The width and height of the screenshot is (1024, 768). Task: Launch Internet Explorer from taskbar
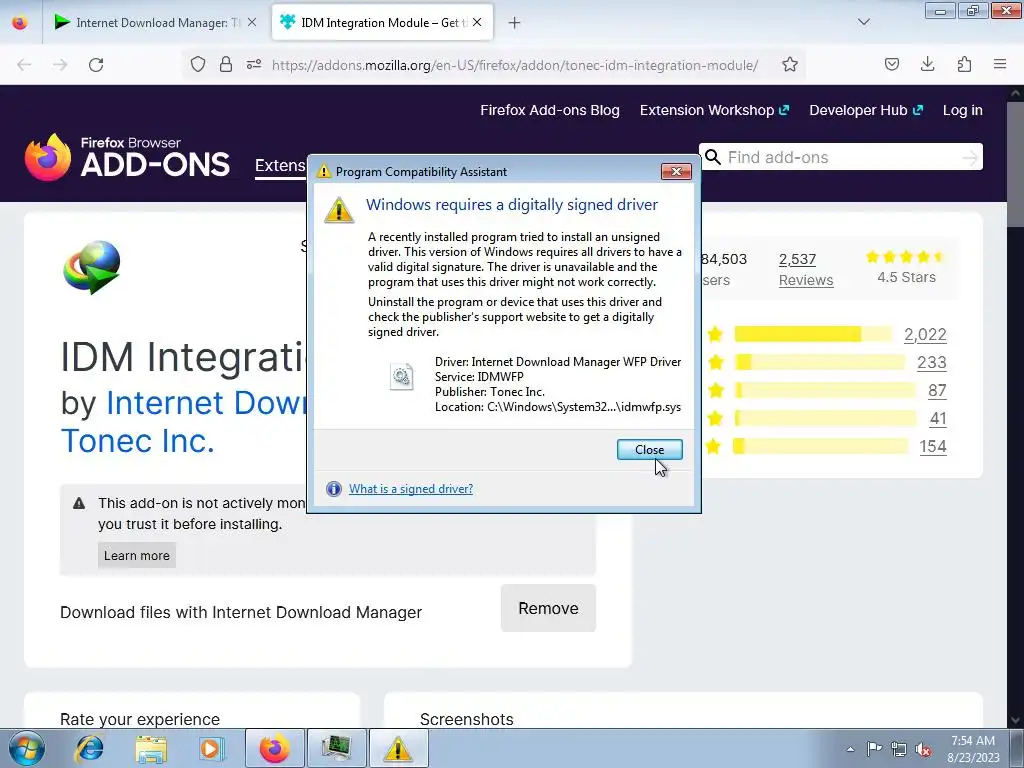(89, 748)
